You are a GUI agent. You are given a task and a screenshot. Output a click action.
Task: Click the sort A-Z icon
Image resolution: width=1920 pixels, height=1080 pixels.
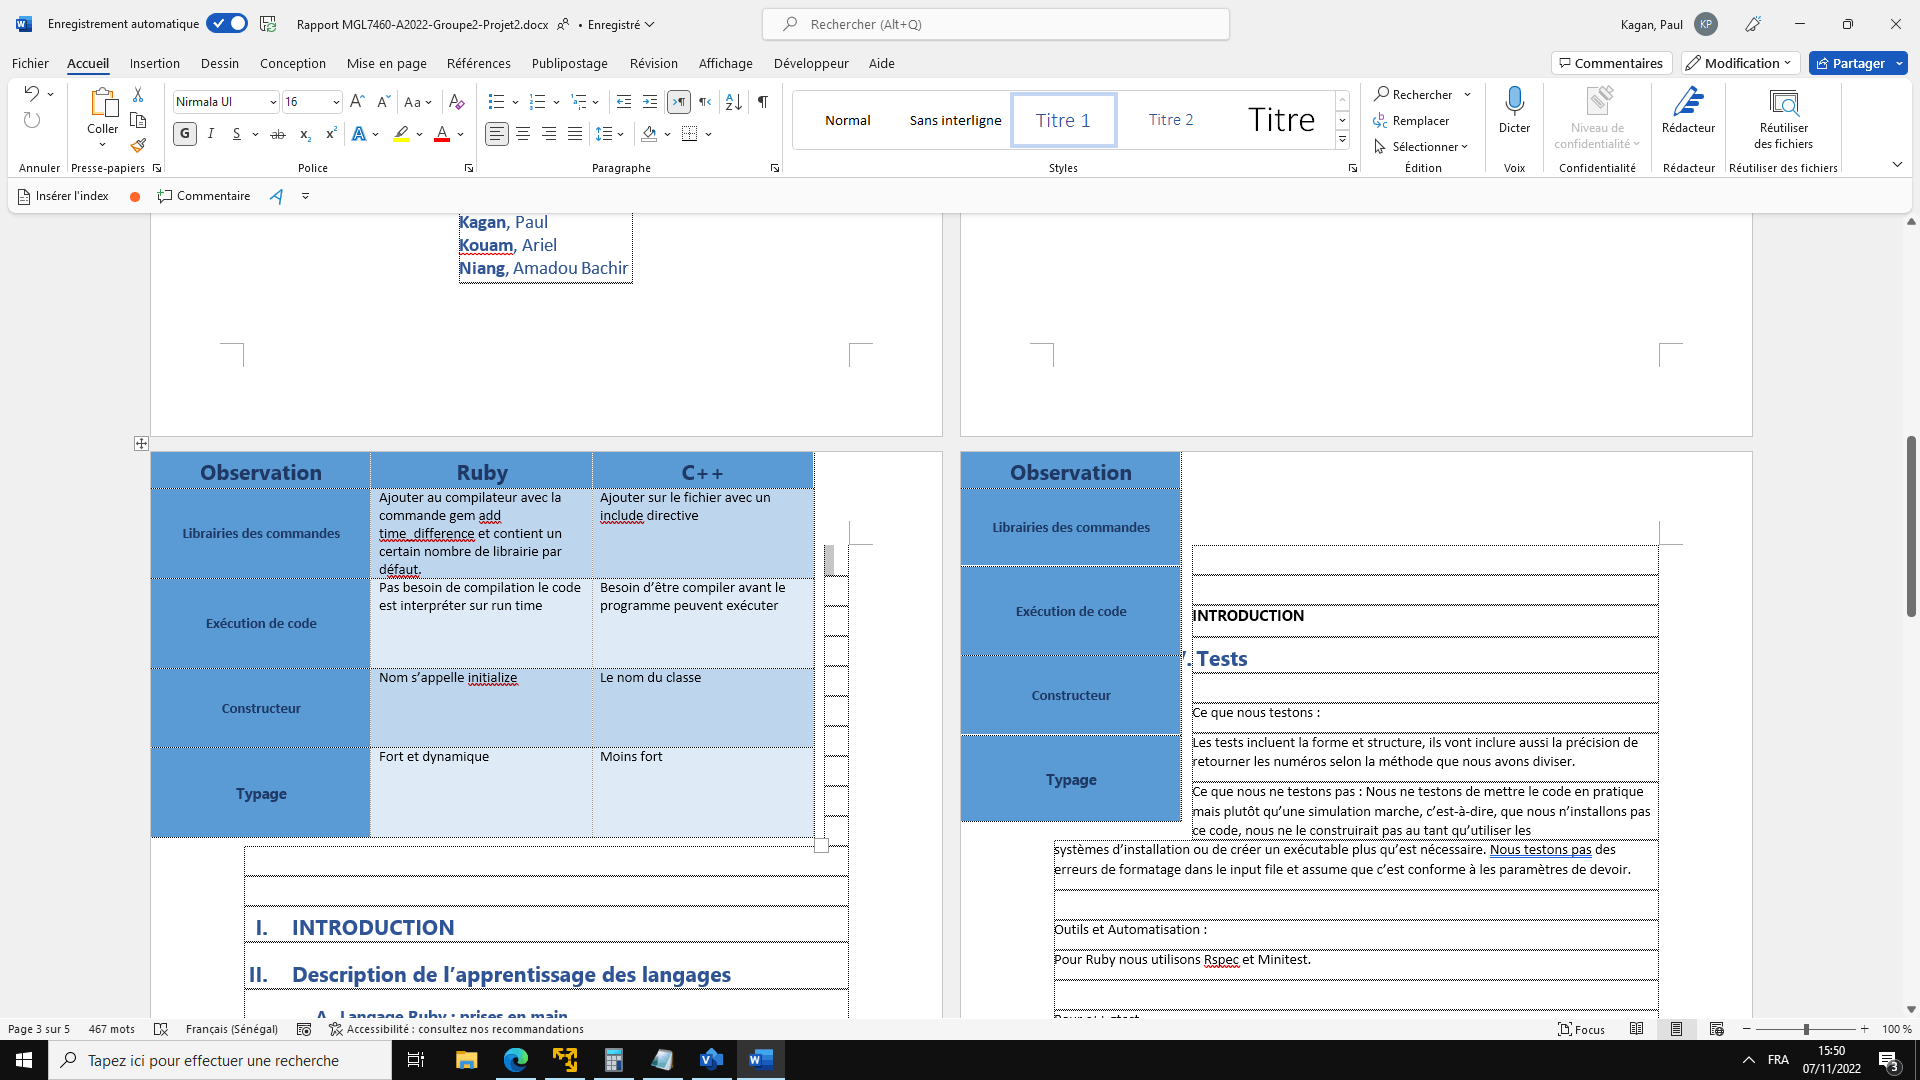733,102
